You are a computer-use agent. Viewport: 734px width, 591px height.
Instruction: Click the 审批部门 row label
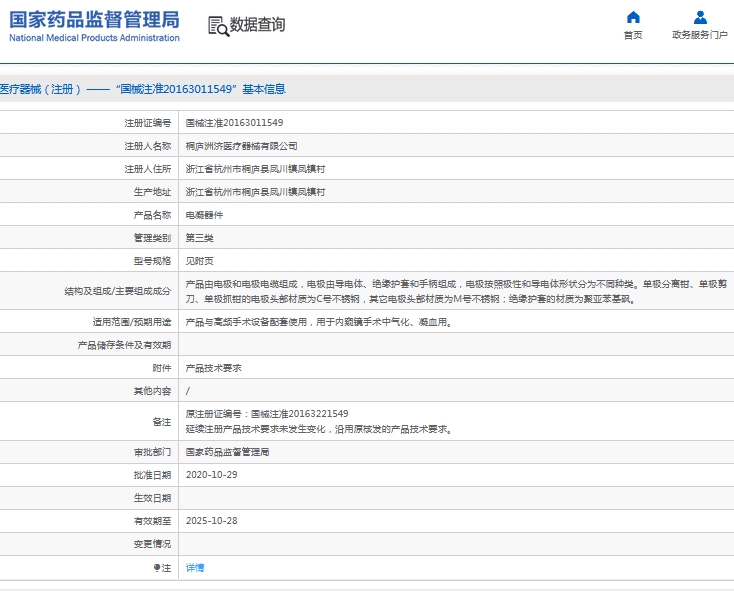153,452
